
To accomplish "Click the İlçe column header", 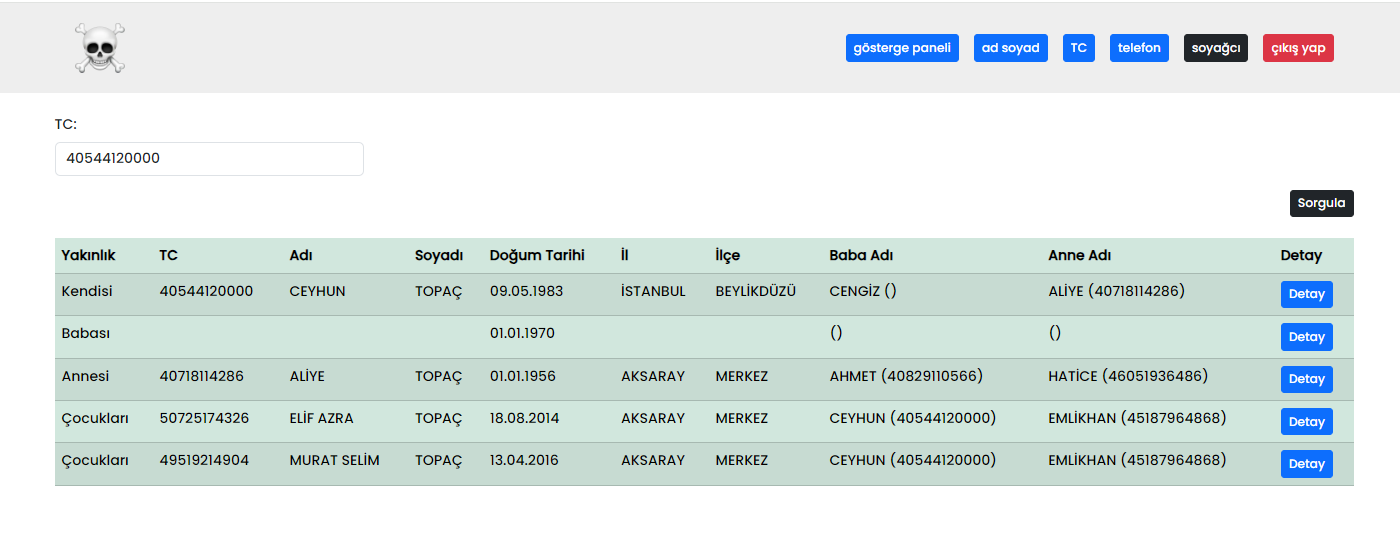I will 728,255.
